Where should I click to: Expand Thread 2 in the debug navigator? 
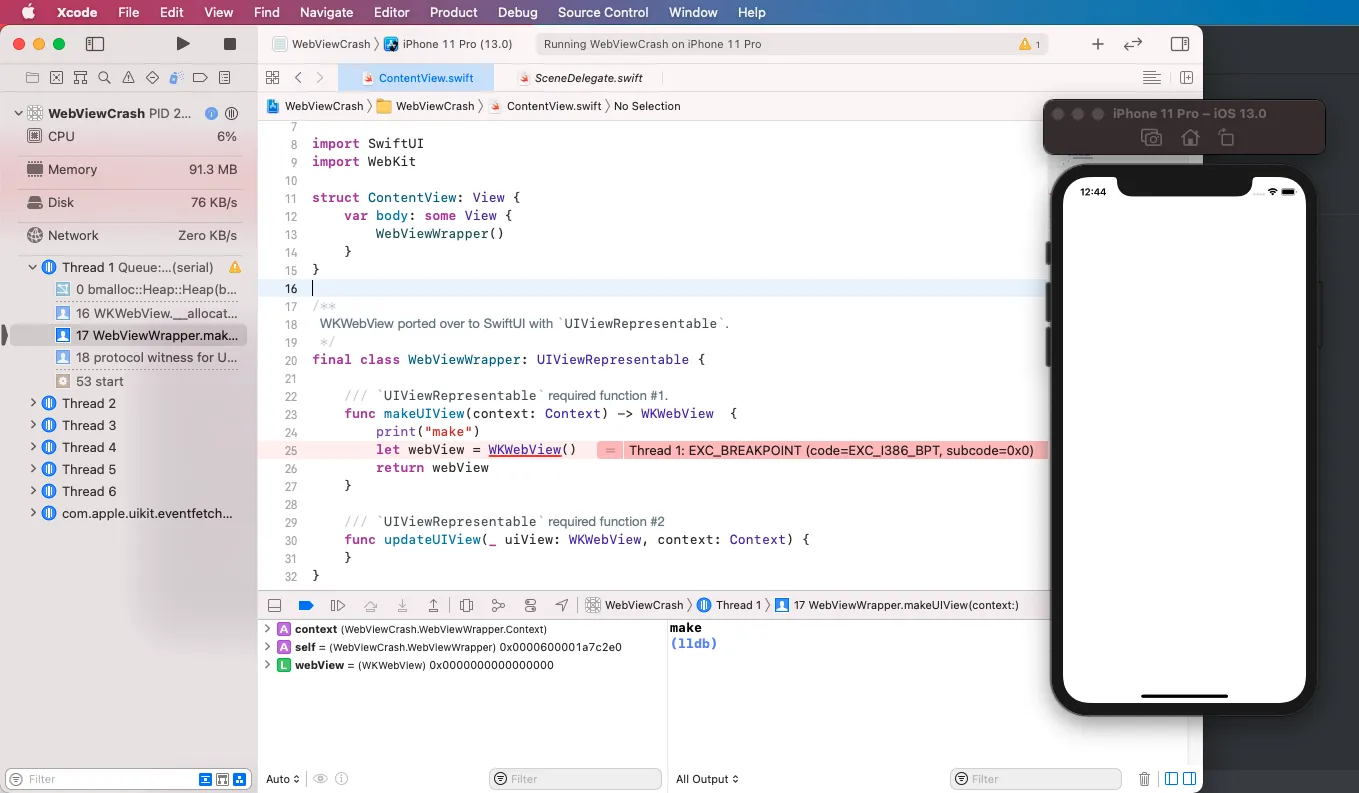(x=33, y=403)
